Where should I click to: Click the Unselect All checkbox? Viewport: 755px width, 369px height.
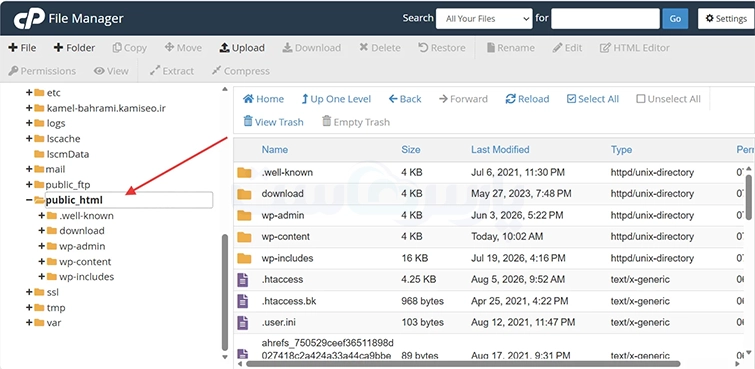tap(640, 99)
